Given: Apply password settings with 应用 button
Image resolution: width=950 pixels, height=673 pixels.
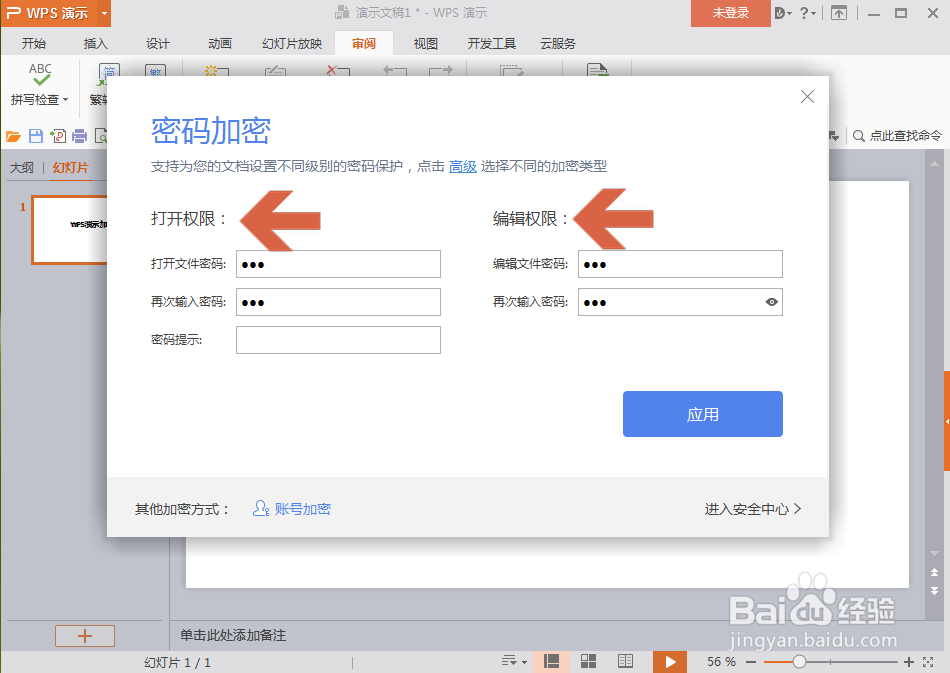Looking at the screenshot, I should [x=702, y=413].
